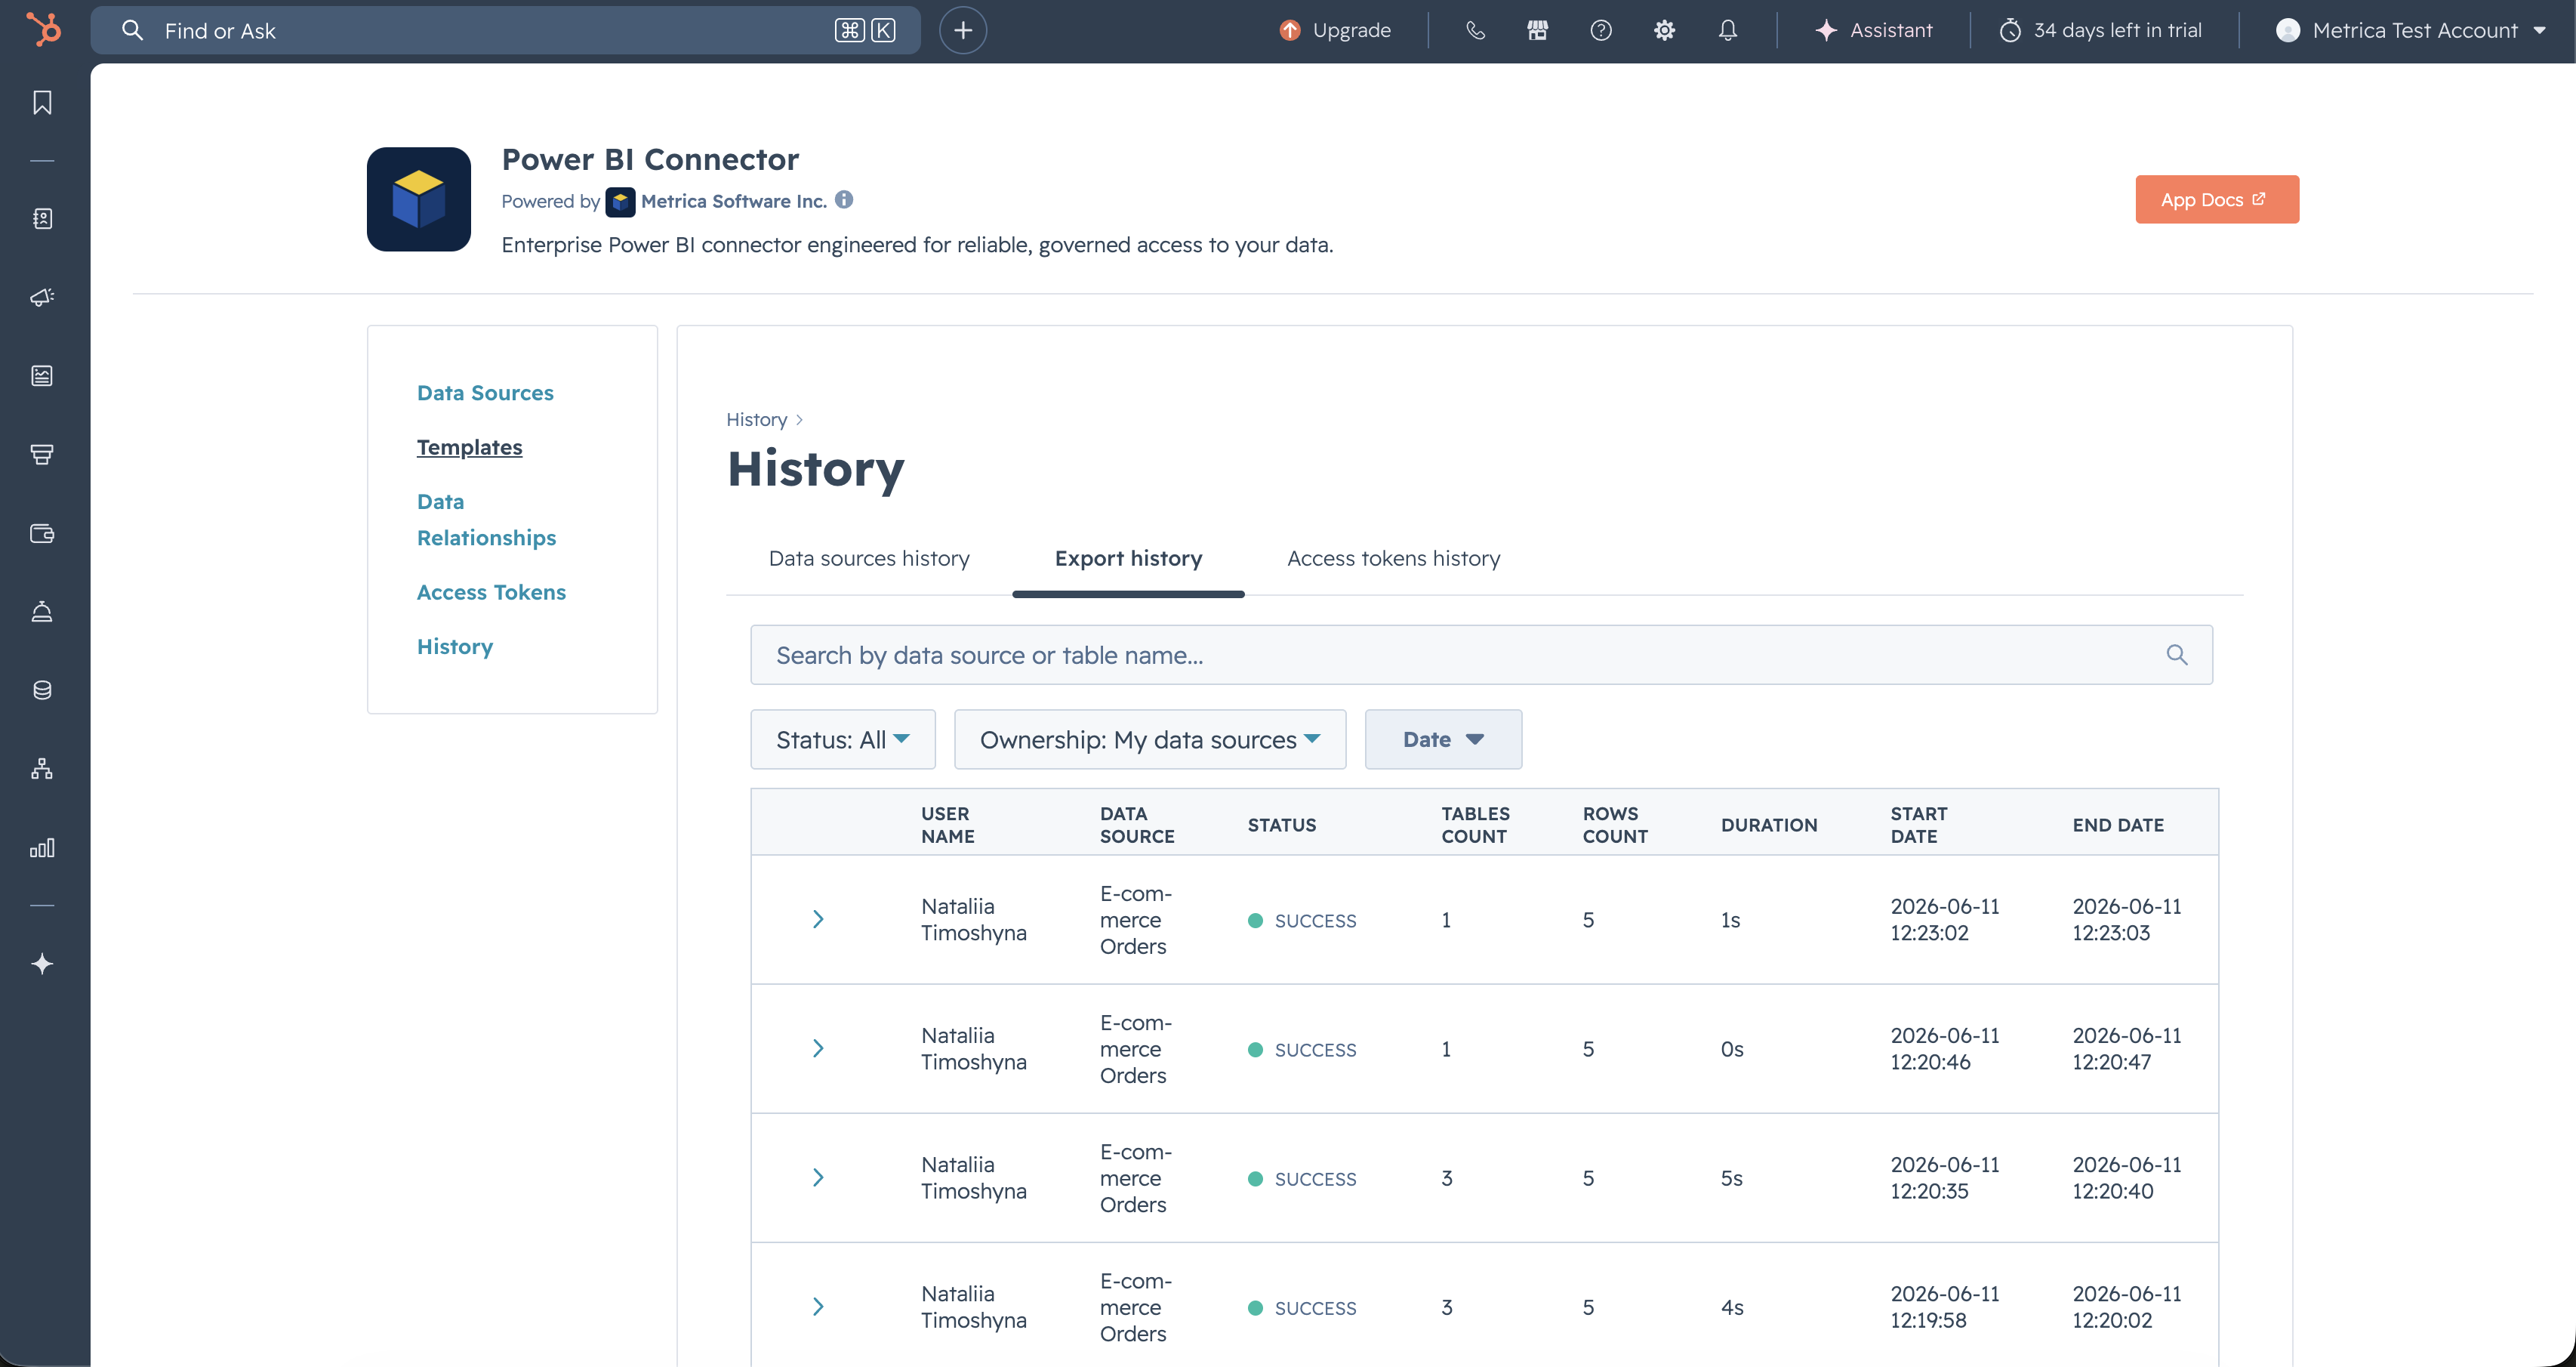This screenshot has height=1367, width=2576.
Task: Open the Automation workflows sidebar icon
Action: pos(42,768)
